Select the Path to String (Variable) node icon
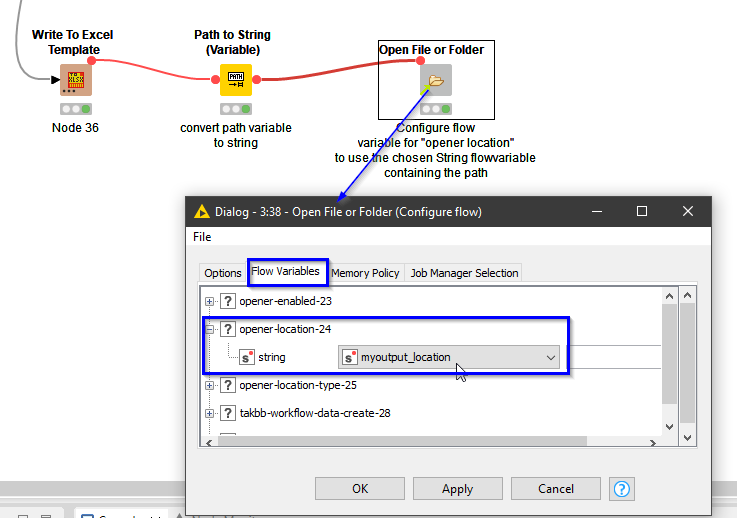Image resolution: width=737 pixels, height=518 pixels. [235, 80]
